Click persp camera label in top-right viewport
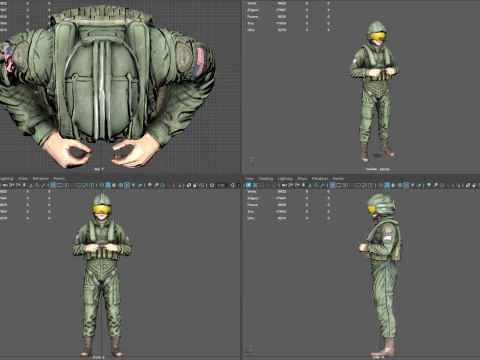This screenshot has height=360, width=480. tap(377, 169)
